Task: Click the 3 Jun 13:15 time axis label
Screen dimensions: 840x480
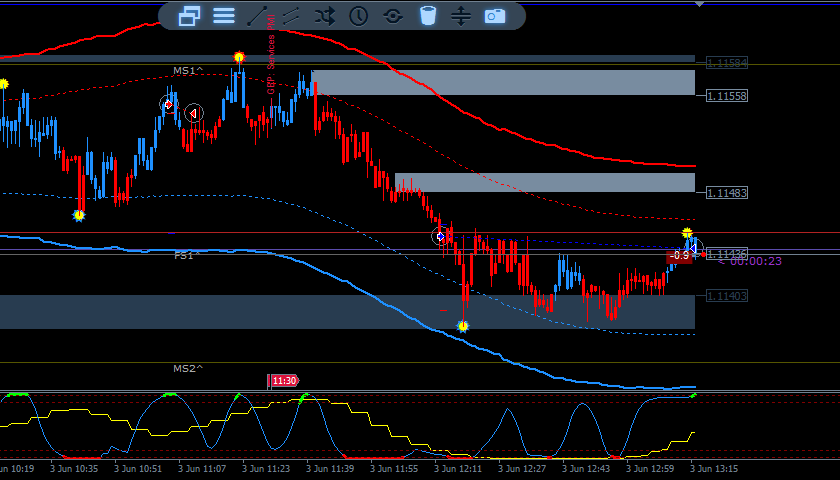Action: [x=712, y=469]
